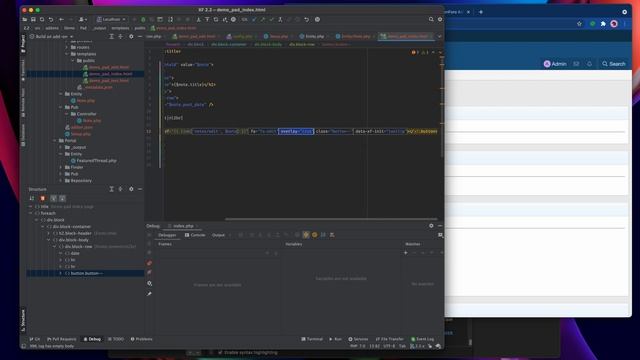This screenshot has height=360, width=640.
Task: Expand h2.block-header node in Structure
Action: [49, 233]
